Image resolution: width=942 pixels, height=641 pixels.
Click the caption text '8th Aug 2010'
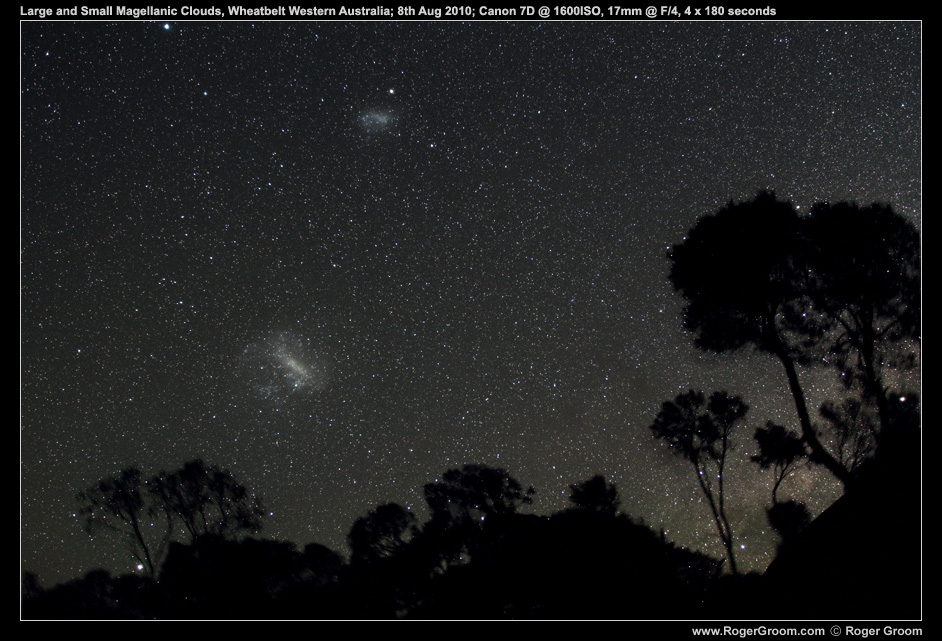click(x=434, y=11)
